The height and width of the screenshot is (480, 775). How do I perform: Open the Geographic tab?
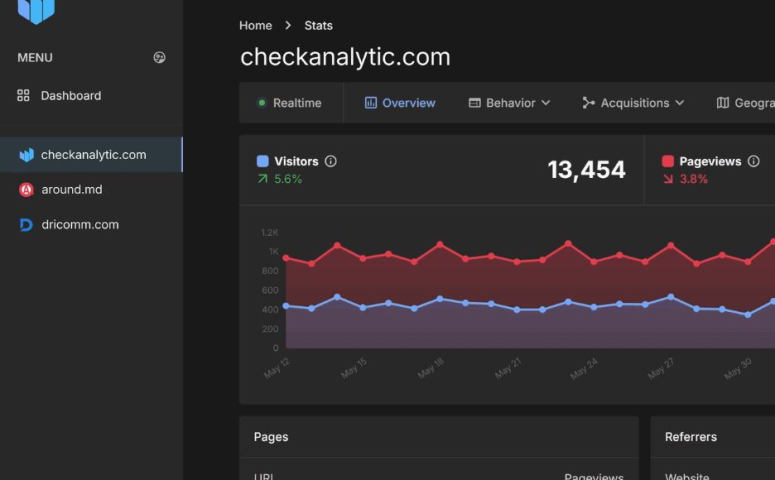pos(746,103)
